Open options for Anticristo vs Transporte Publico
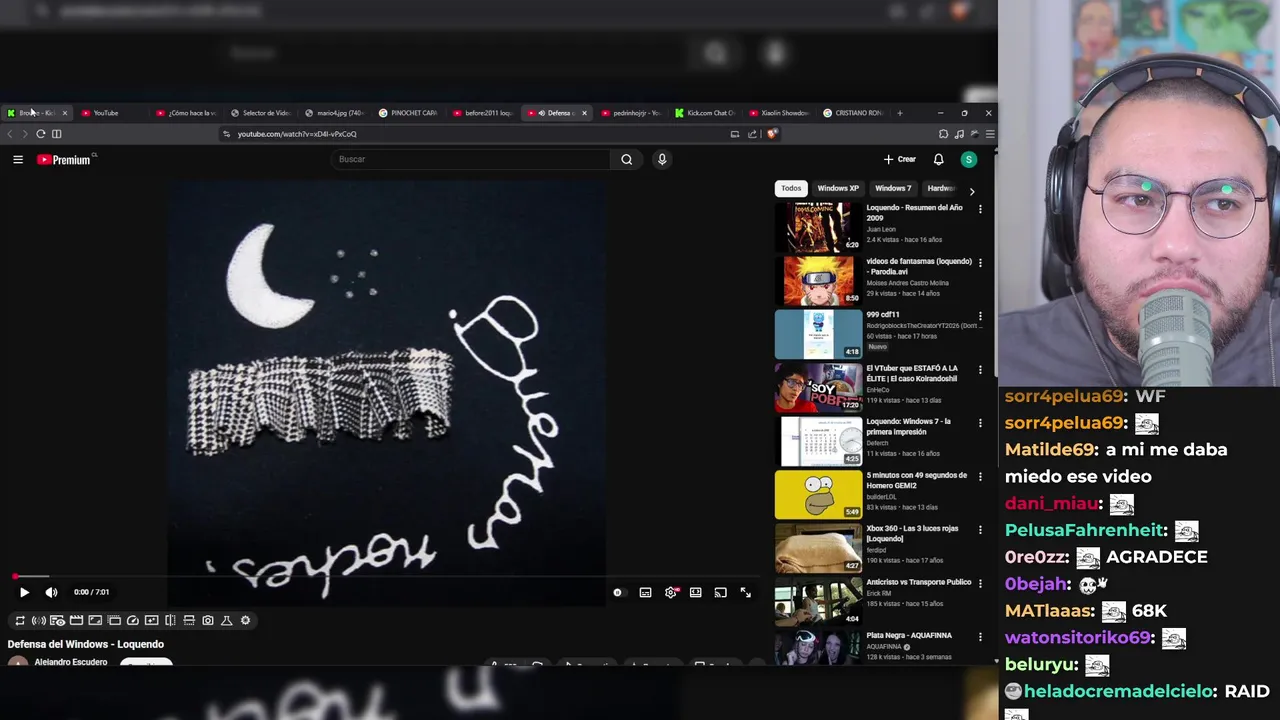Image resolution: width=1280 pixels, height=720 pixels. pyautogui.click(x=980, y=584)
